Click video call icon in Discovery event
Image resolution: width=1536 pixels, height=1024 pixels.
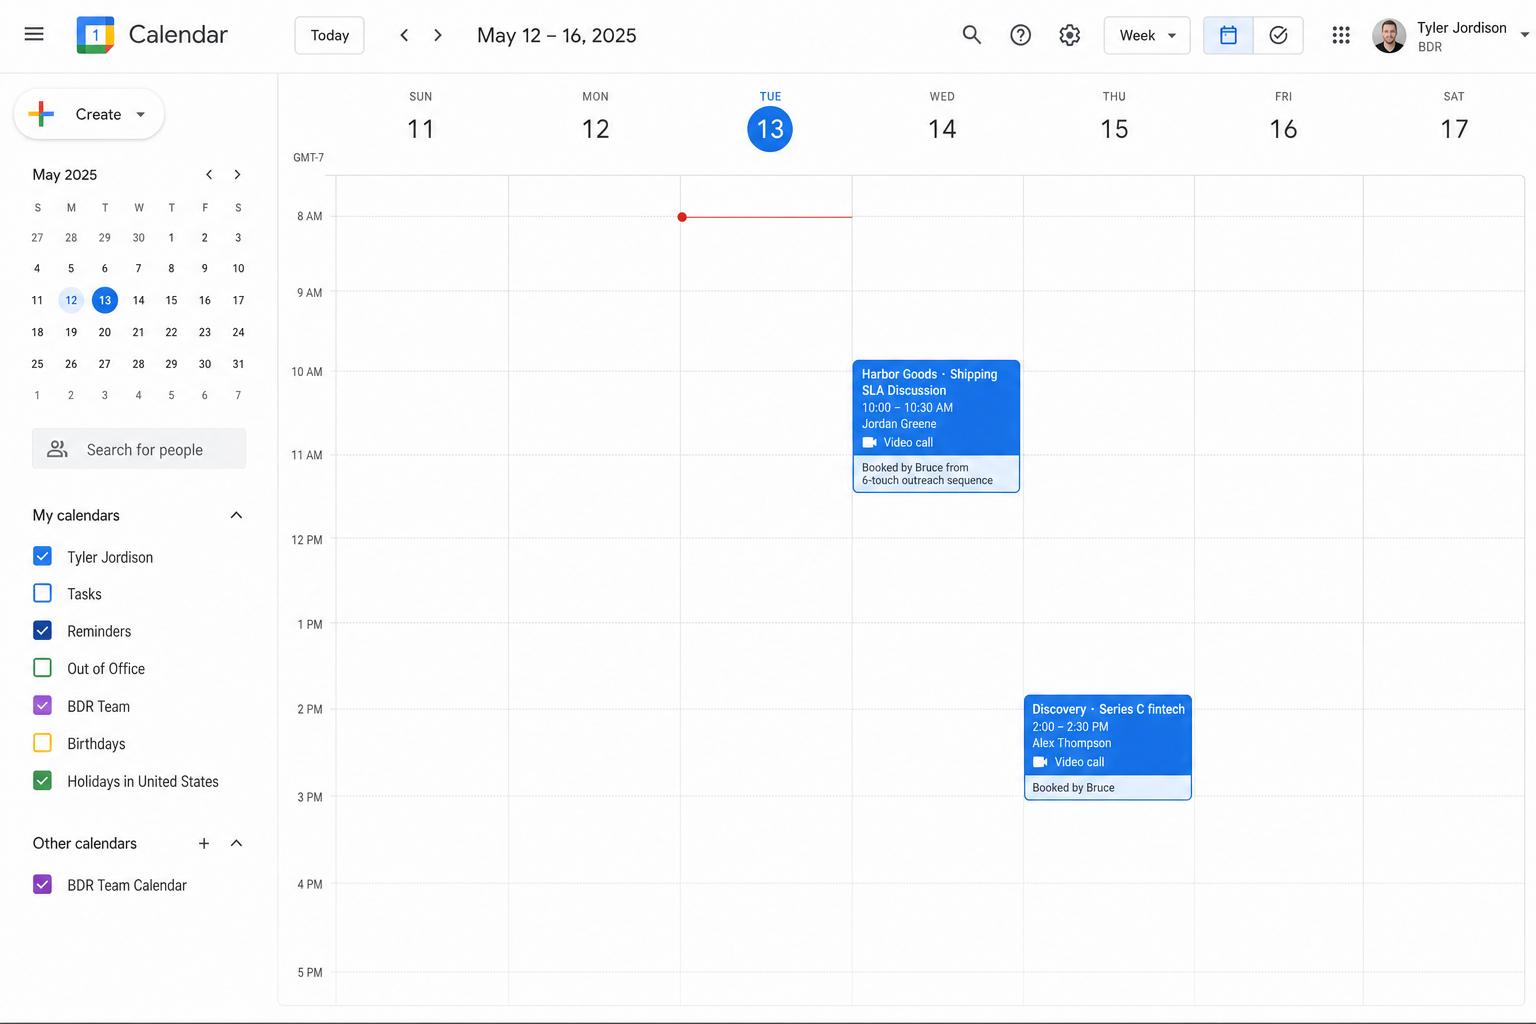pyautogui.click(x=1040, y=762)
